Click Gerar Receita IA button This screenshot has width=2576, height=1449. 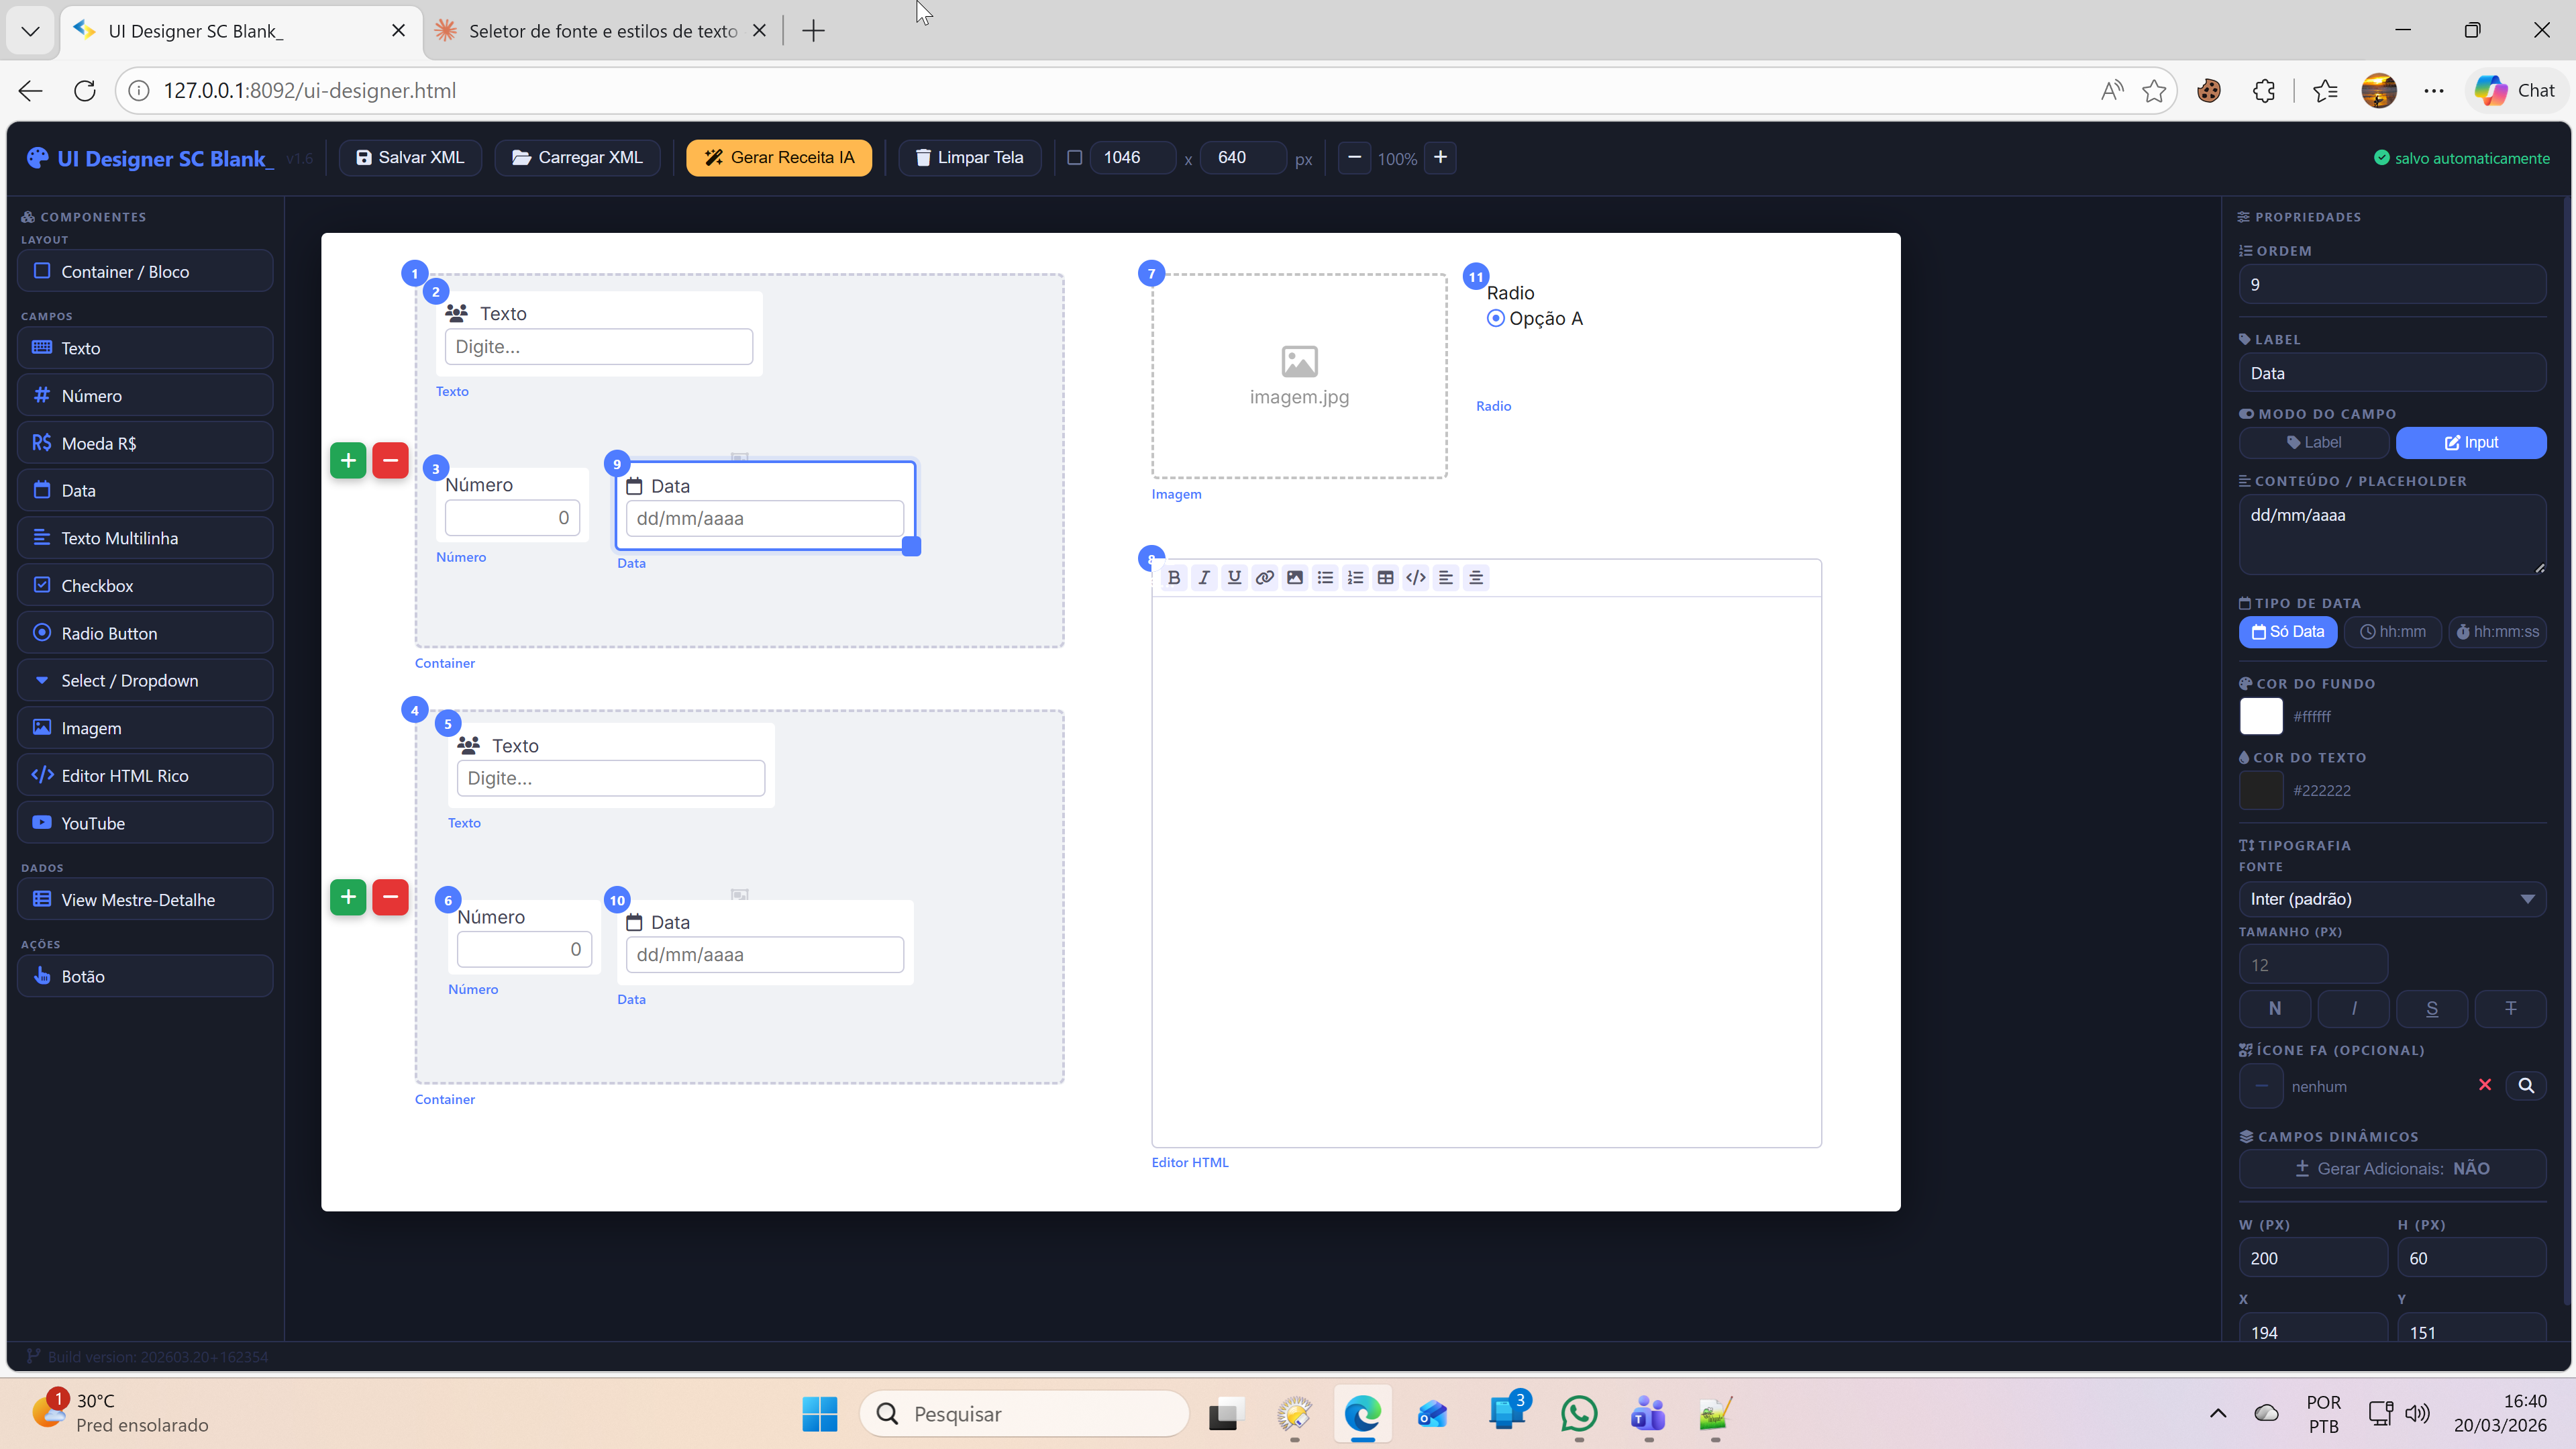(x=779, y=157)
